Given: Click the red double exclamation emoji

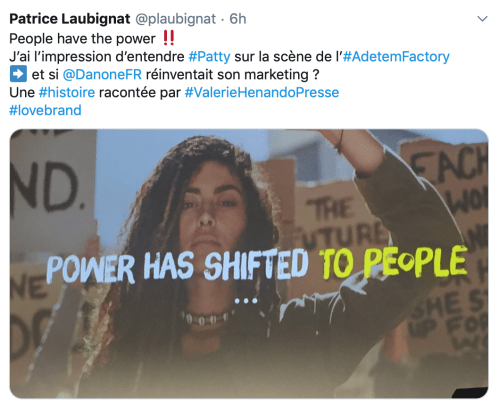Looking at the screenshot, I should (168, 38).
